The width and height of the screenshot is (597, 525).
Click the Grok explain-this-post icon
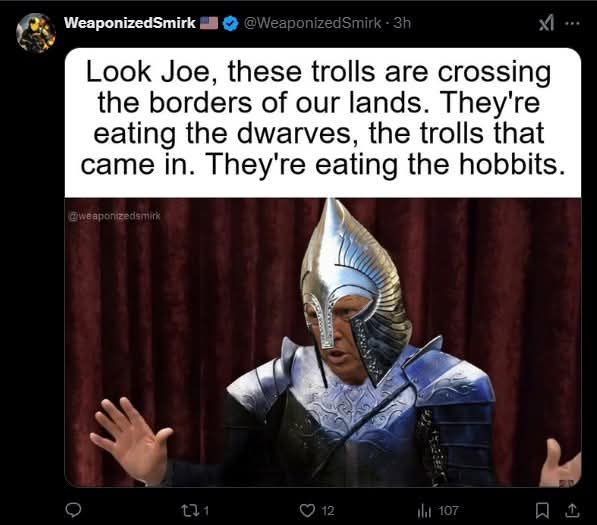[546, 24]
